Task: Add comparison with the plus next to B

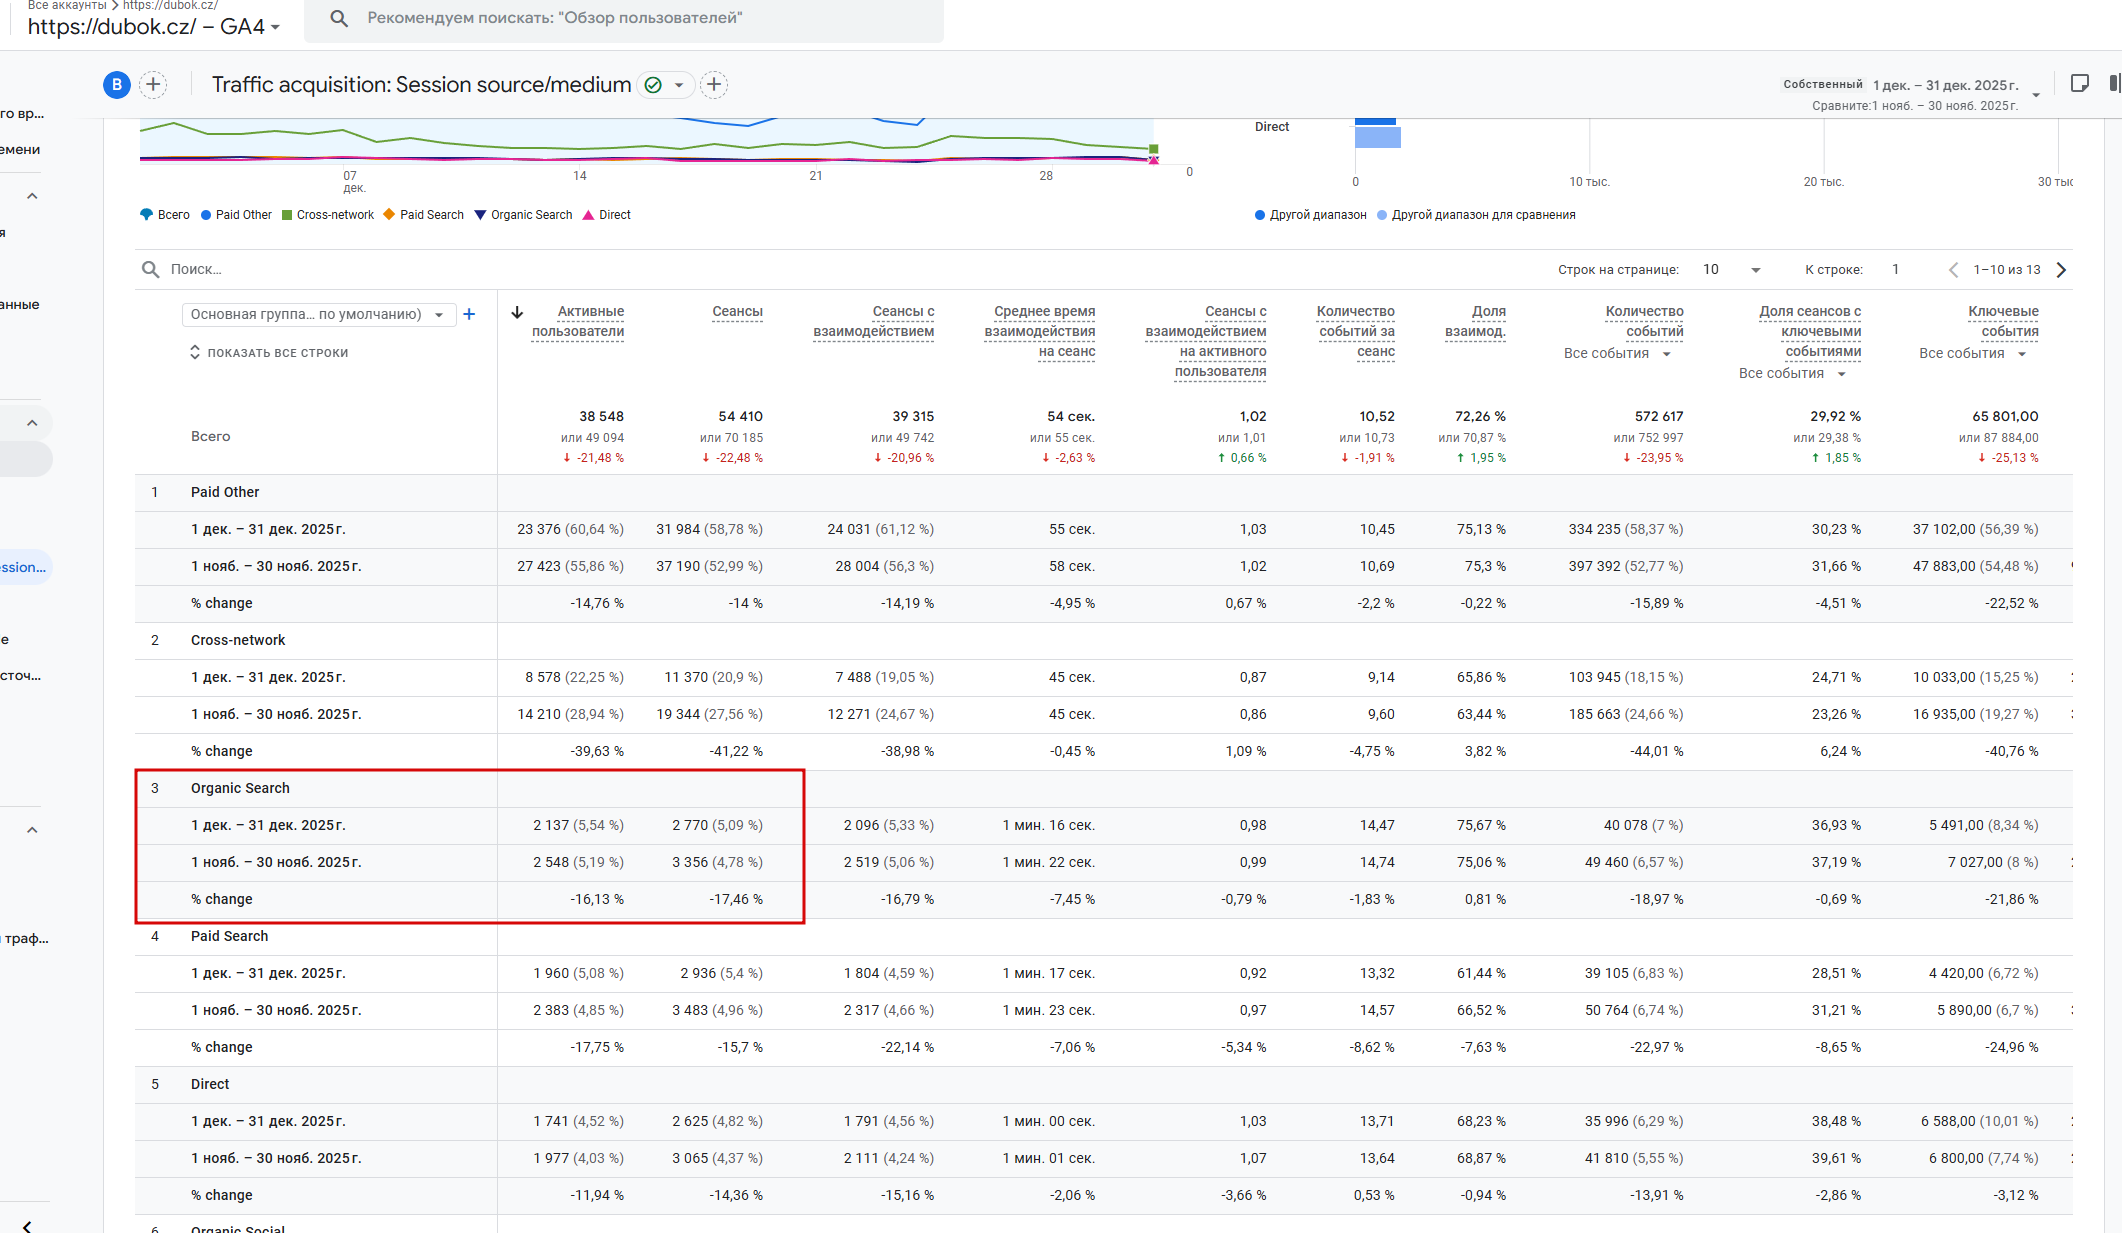Action: [x=153, y=85]
